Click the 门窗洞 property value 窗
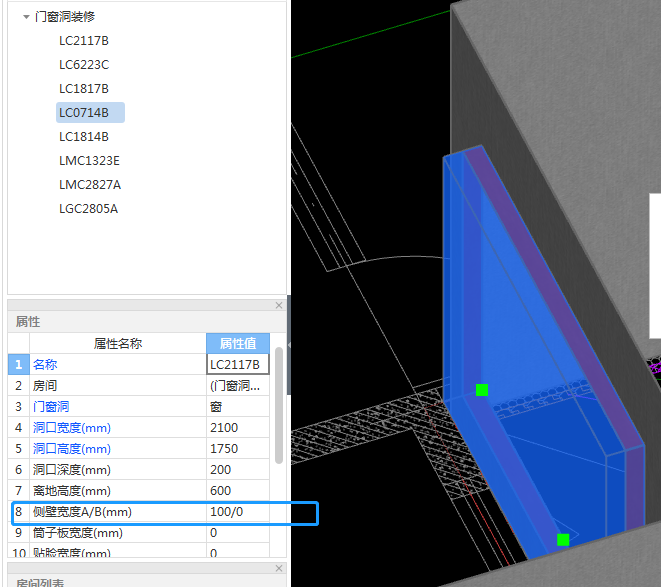The height and width of the screenshot is (587, 661). (238, 407)
